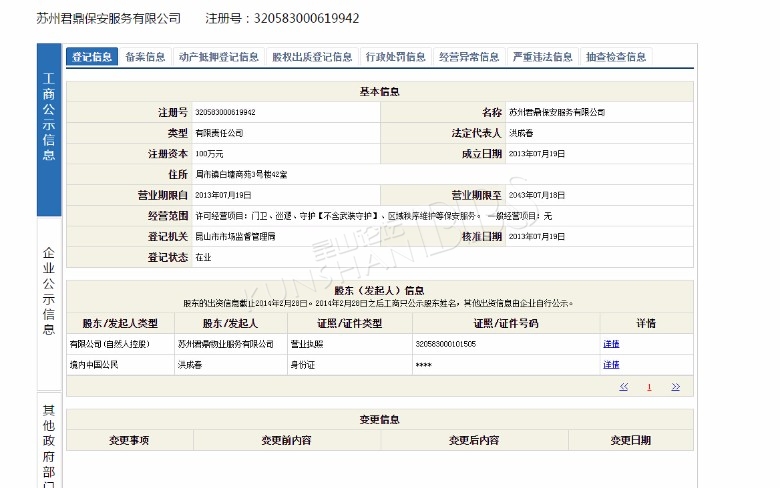780x488 pixels.
Task: Click the 证照/证件号码 column header
Action: pos(506,323)
